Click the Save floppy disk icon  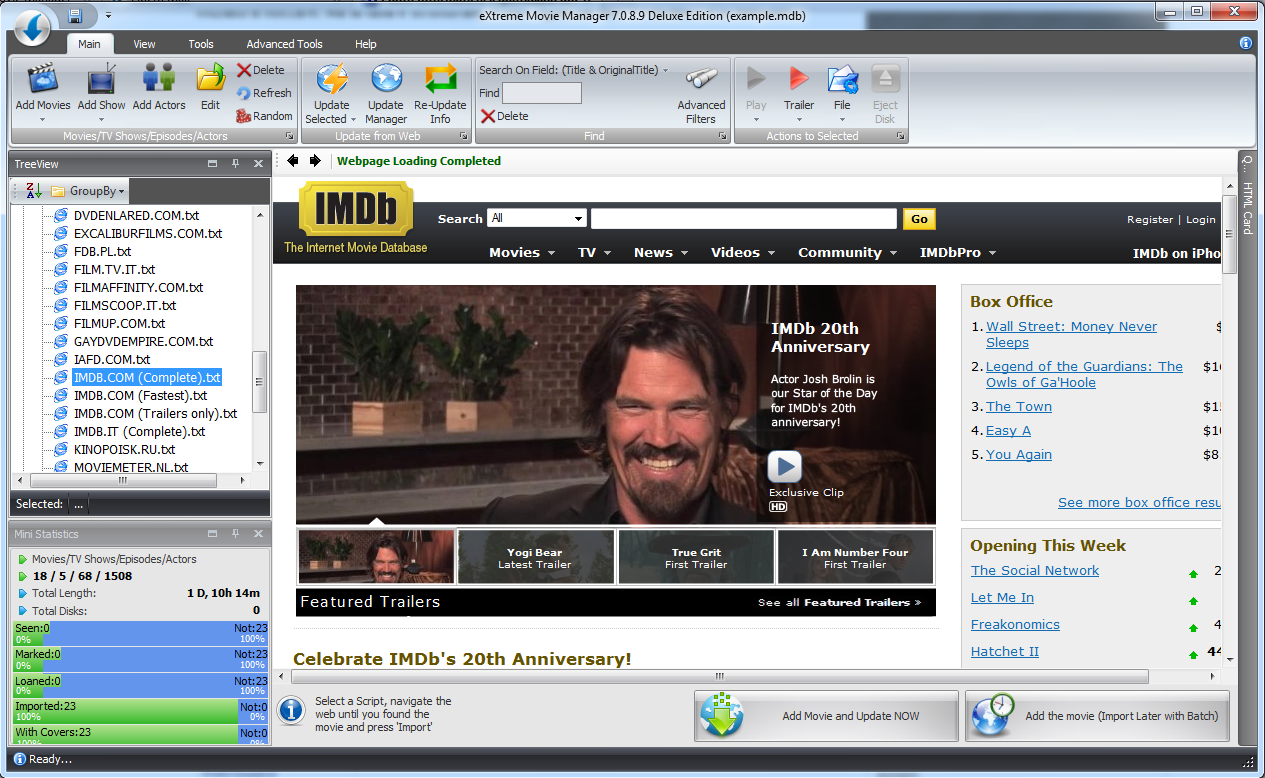coord(75,16)
